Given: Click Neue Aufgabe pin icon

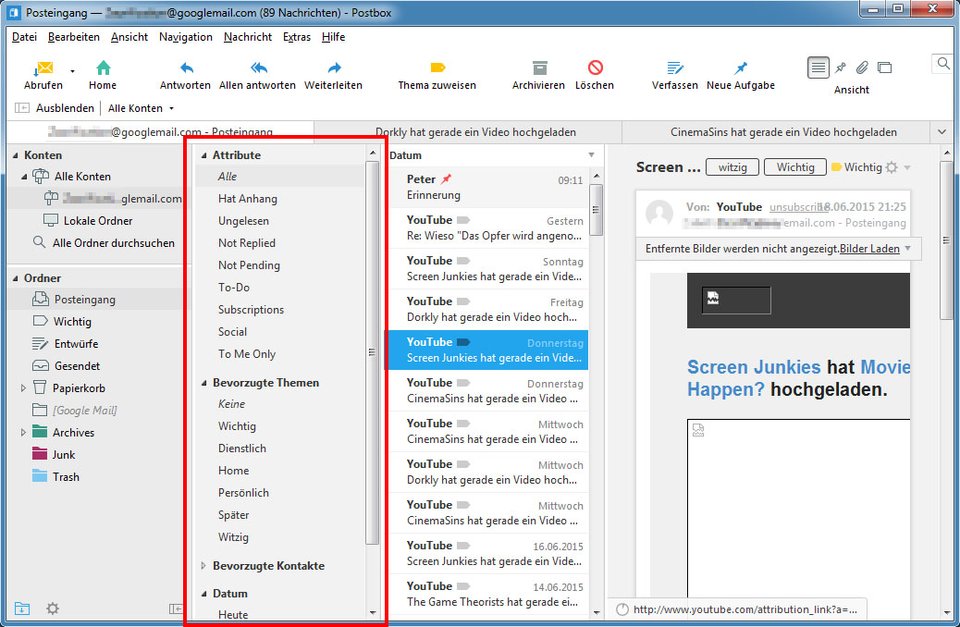Looking at the screenshot, I should 741,67.
